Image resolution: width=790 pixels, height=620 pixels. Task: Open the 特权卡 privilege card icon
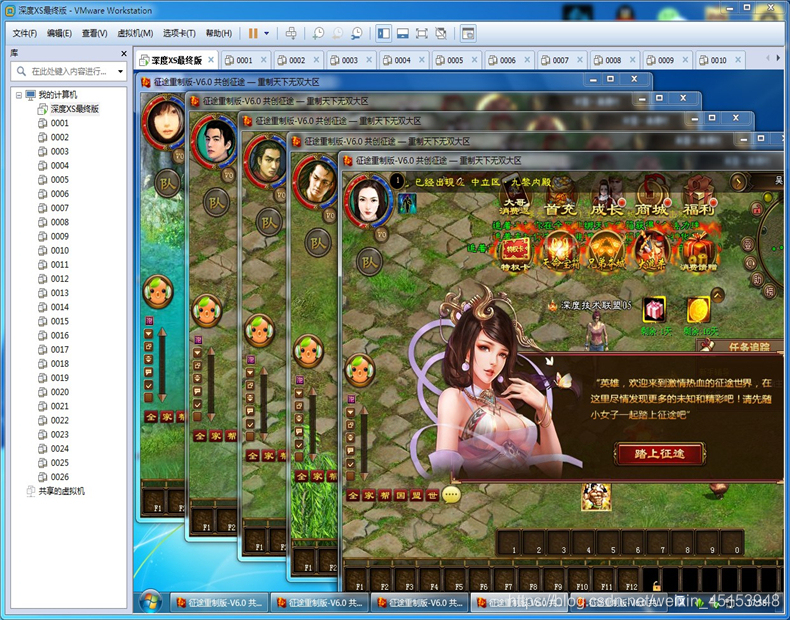click(515, 252)
